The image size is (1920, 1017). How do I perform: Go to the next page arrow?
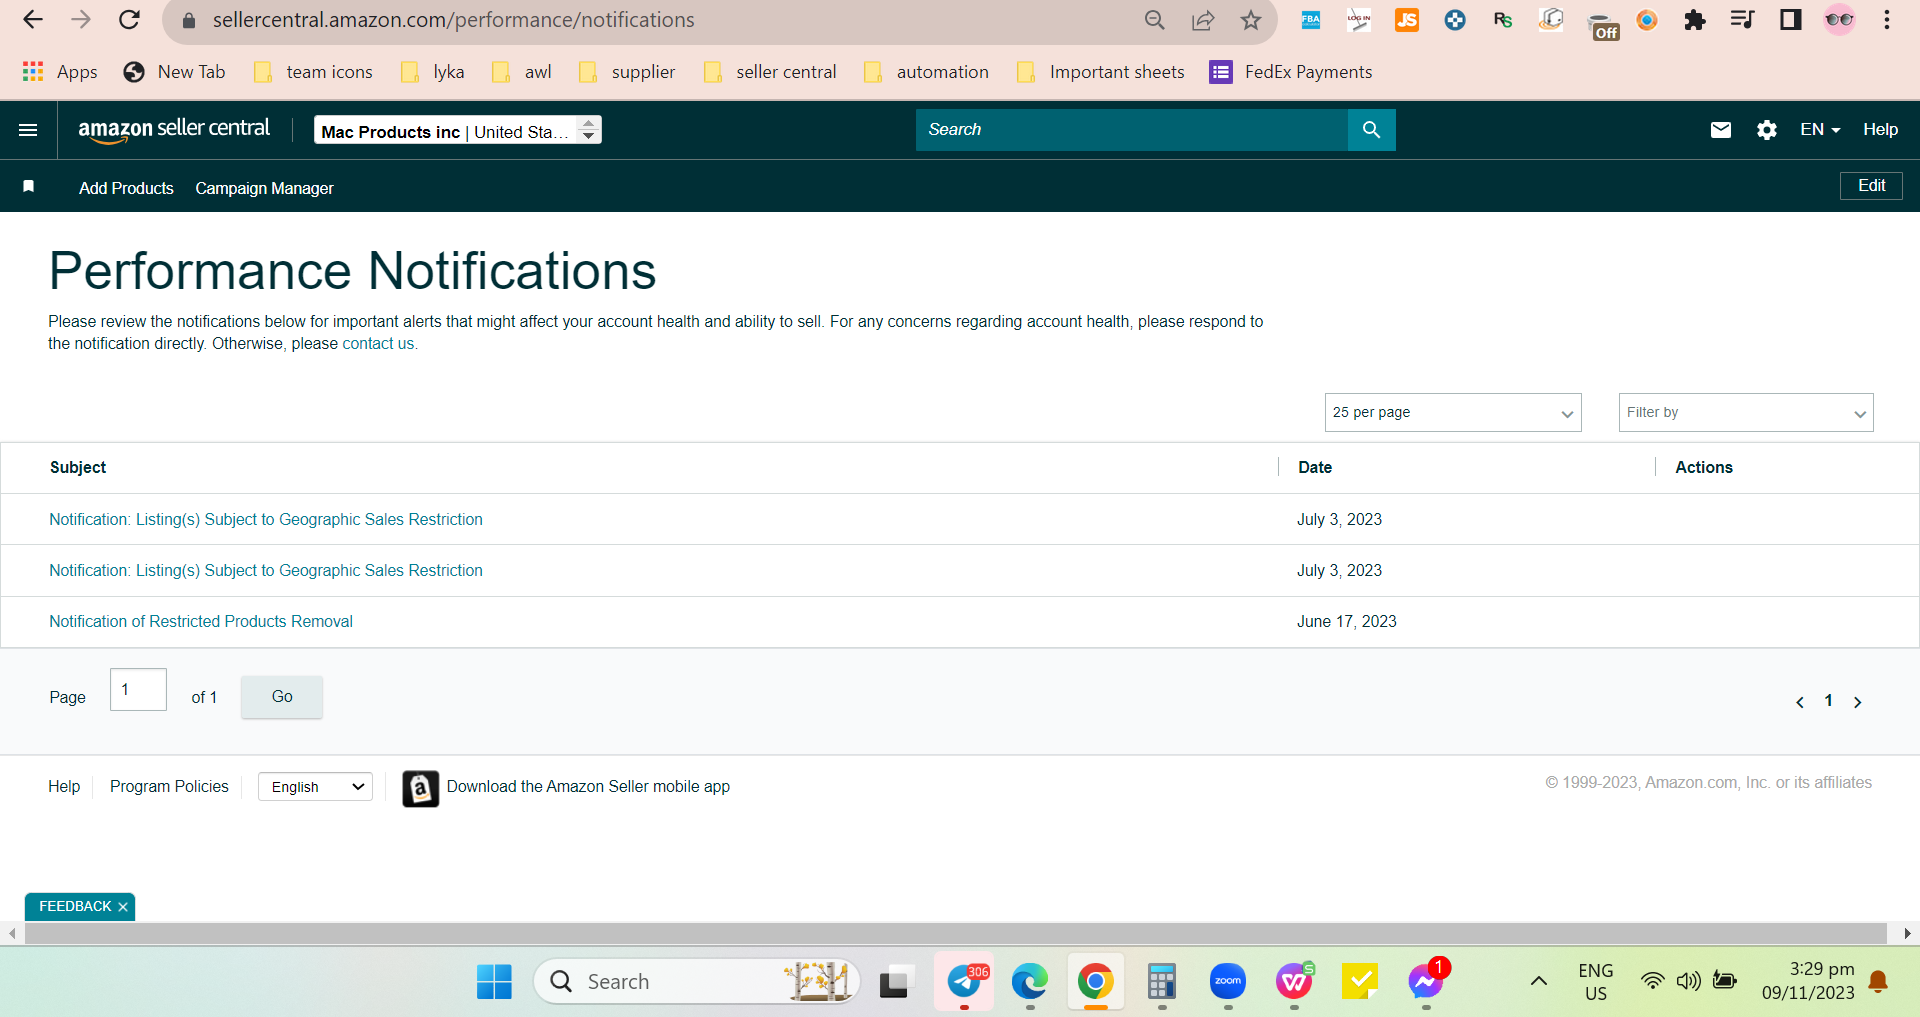(1857, 702)
